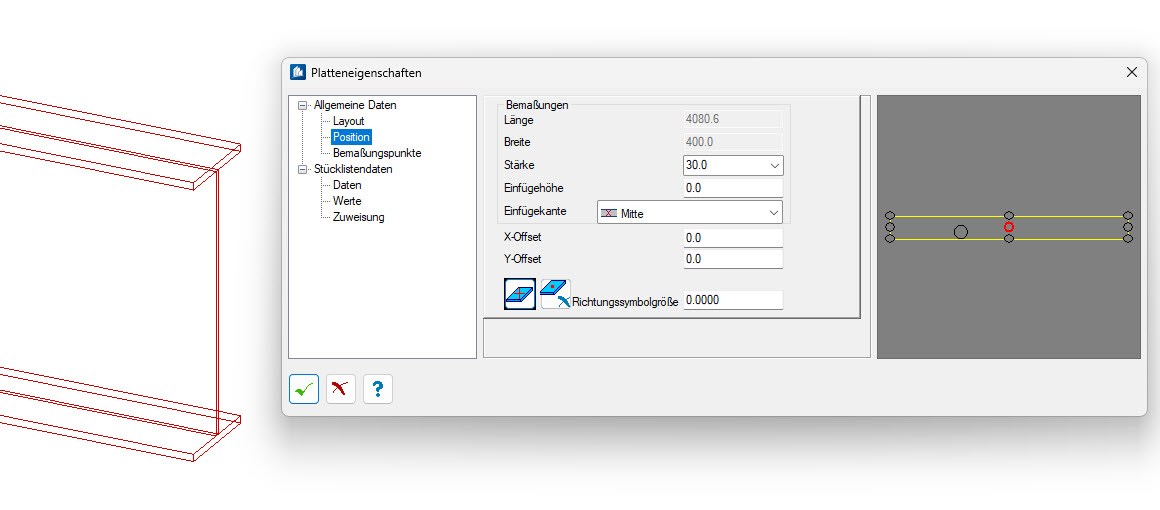The height and width of the screenshot is (510, 1160).
Task: Click the 'Einfügekante' label
Action: (x=535, y=211)
